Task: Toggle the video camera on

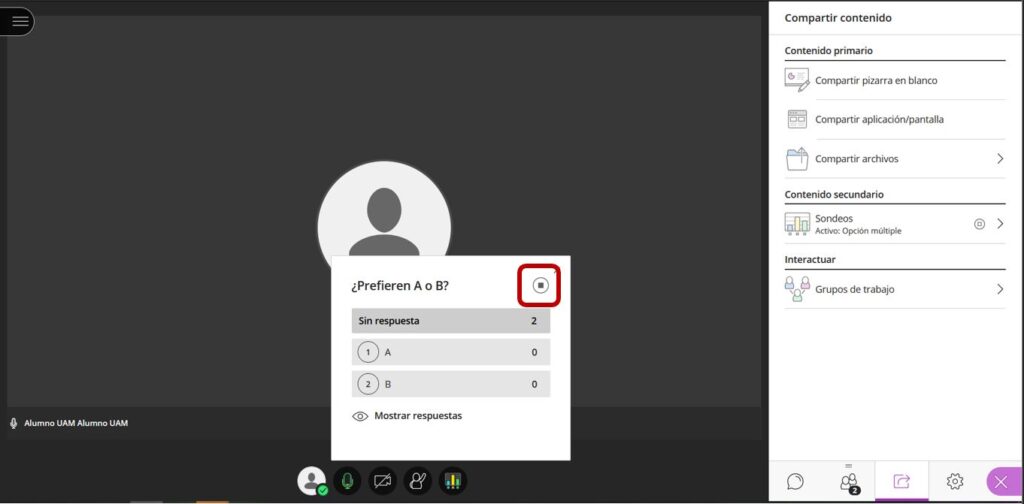Action: [383, 481]
